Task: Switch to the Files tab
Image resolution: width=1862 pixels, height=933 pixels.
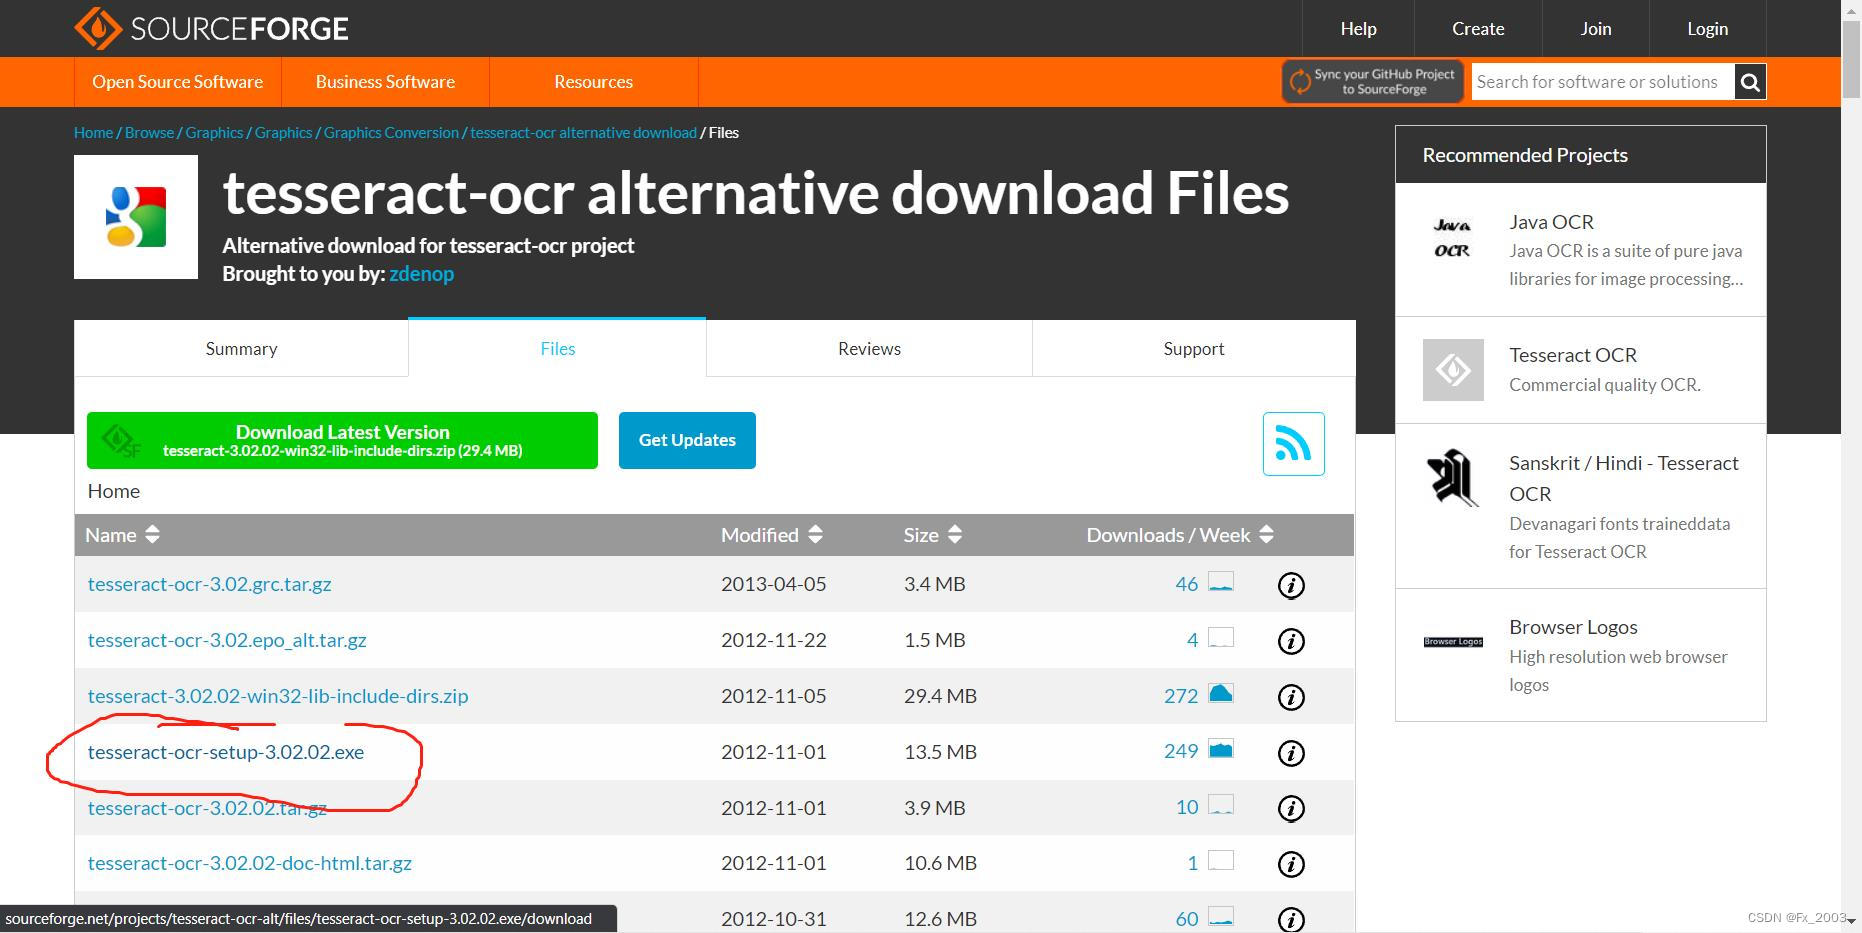Action: coord(557,348)
